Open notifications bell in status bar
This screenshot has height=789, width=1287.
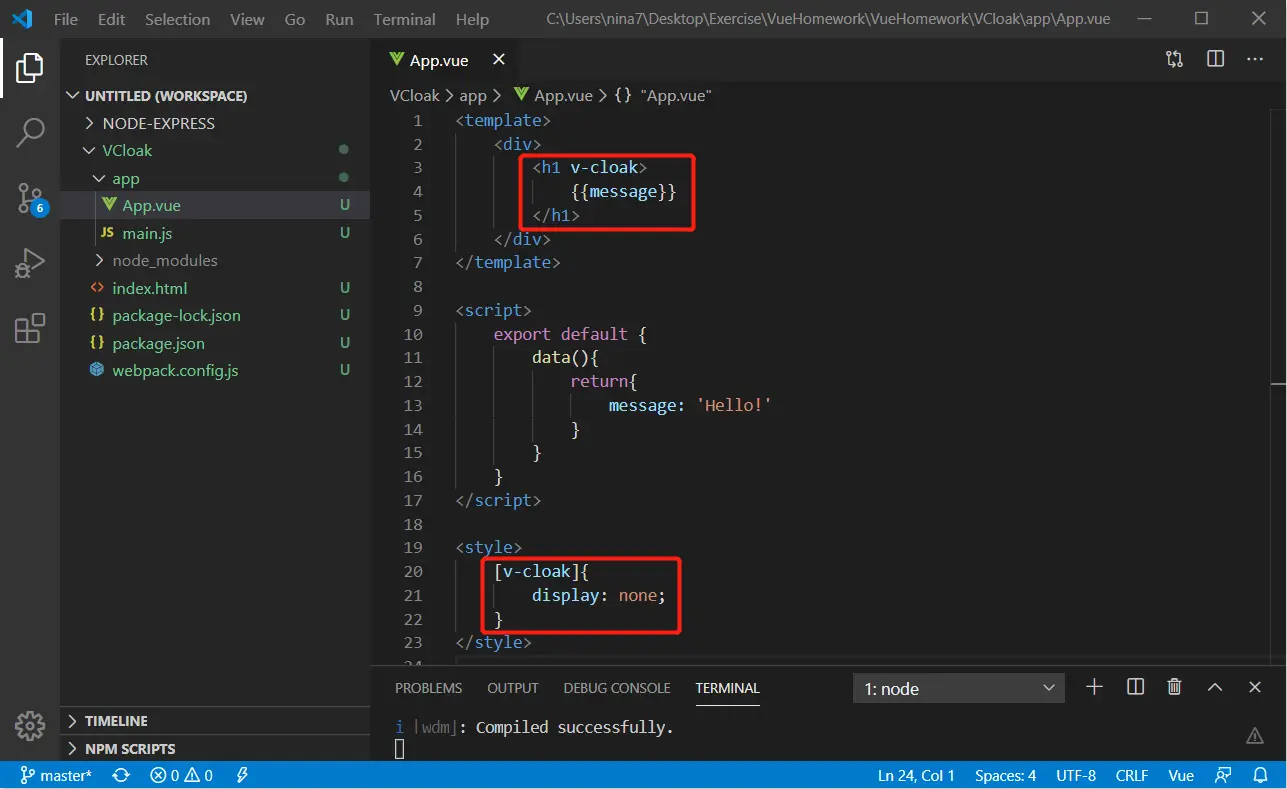click(x=1260, y=775)
